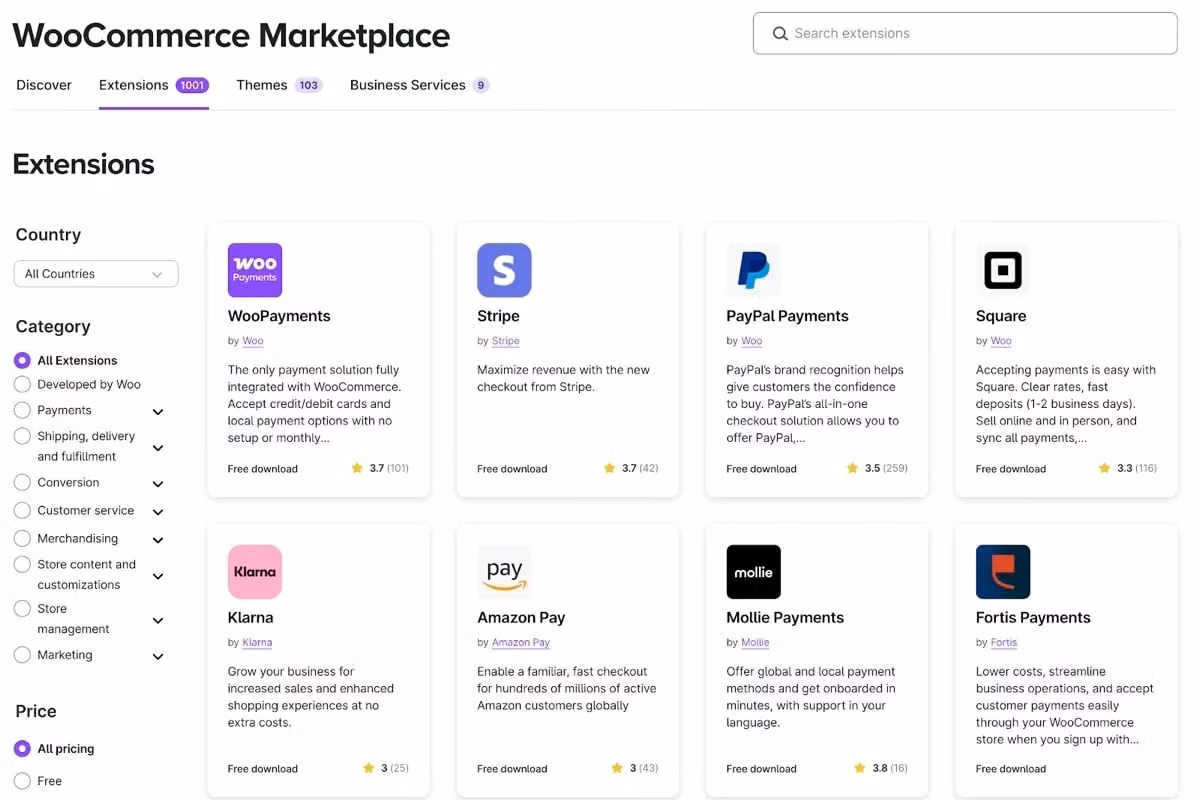Click the WooPayments star rating
The image size is (1200, 800).
380,468
